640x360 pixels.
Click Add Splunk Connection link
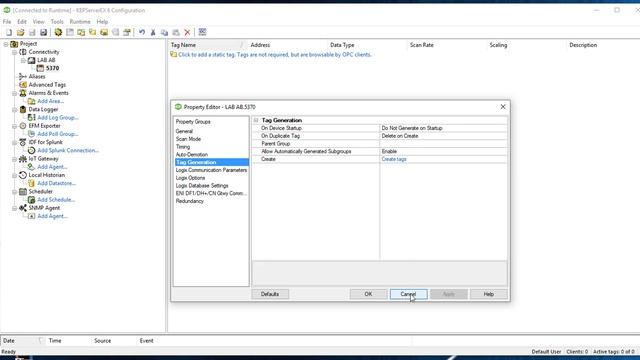click(x=68, y=151)
